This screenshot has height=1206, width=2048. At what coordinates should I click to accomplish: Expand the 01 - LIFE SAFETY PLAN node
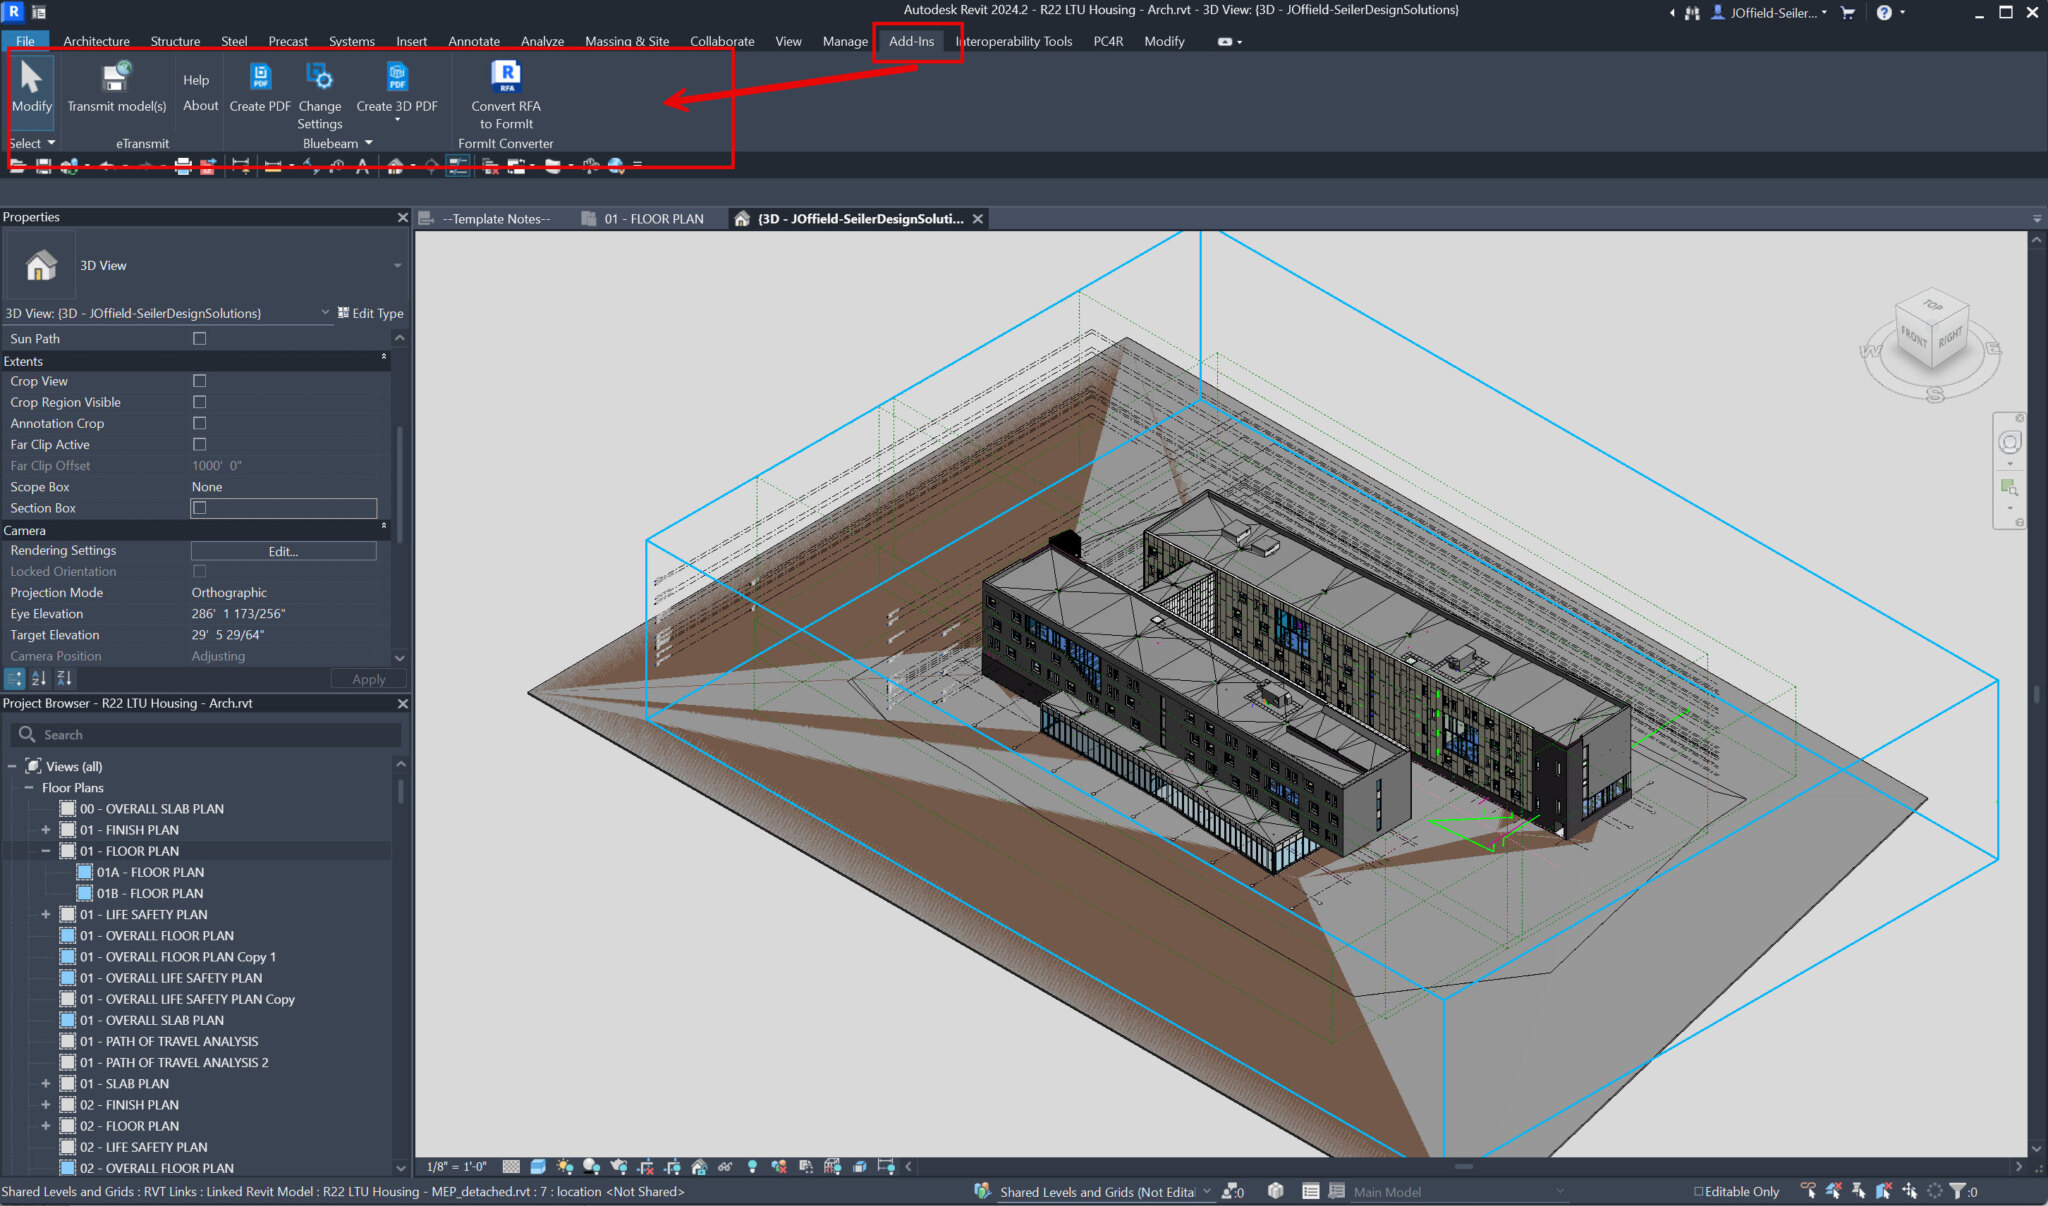point(46,915)
